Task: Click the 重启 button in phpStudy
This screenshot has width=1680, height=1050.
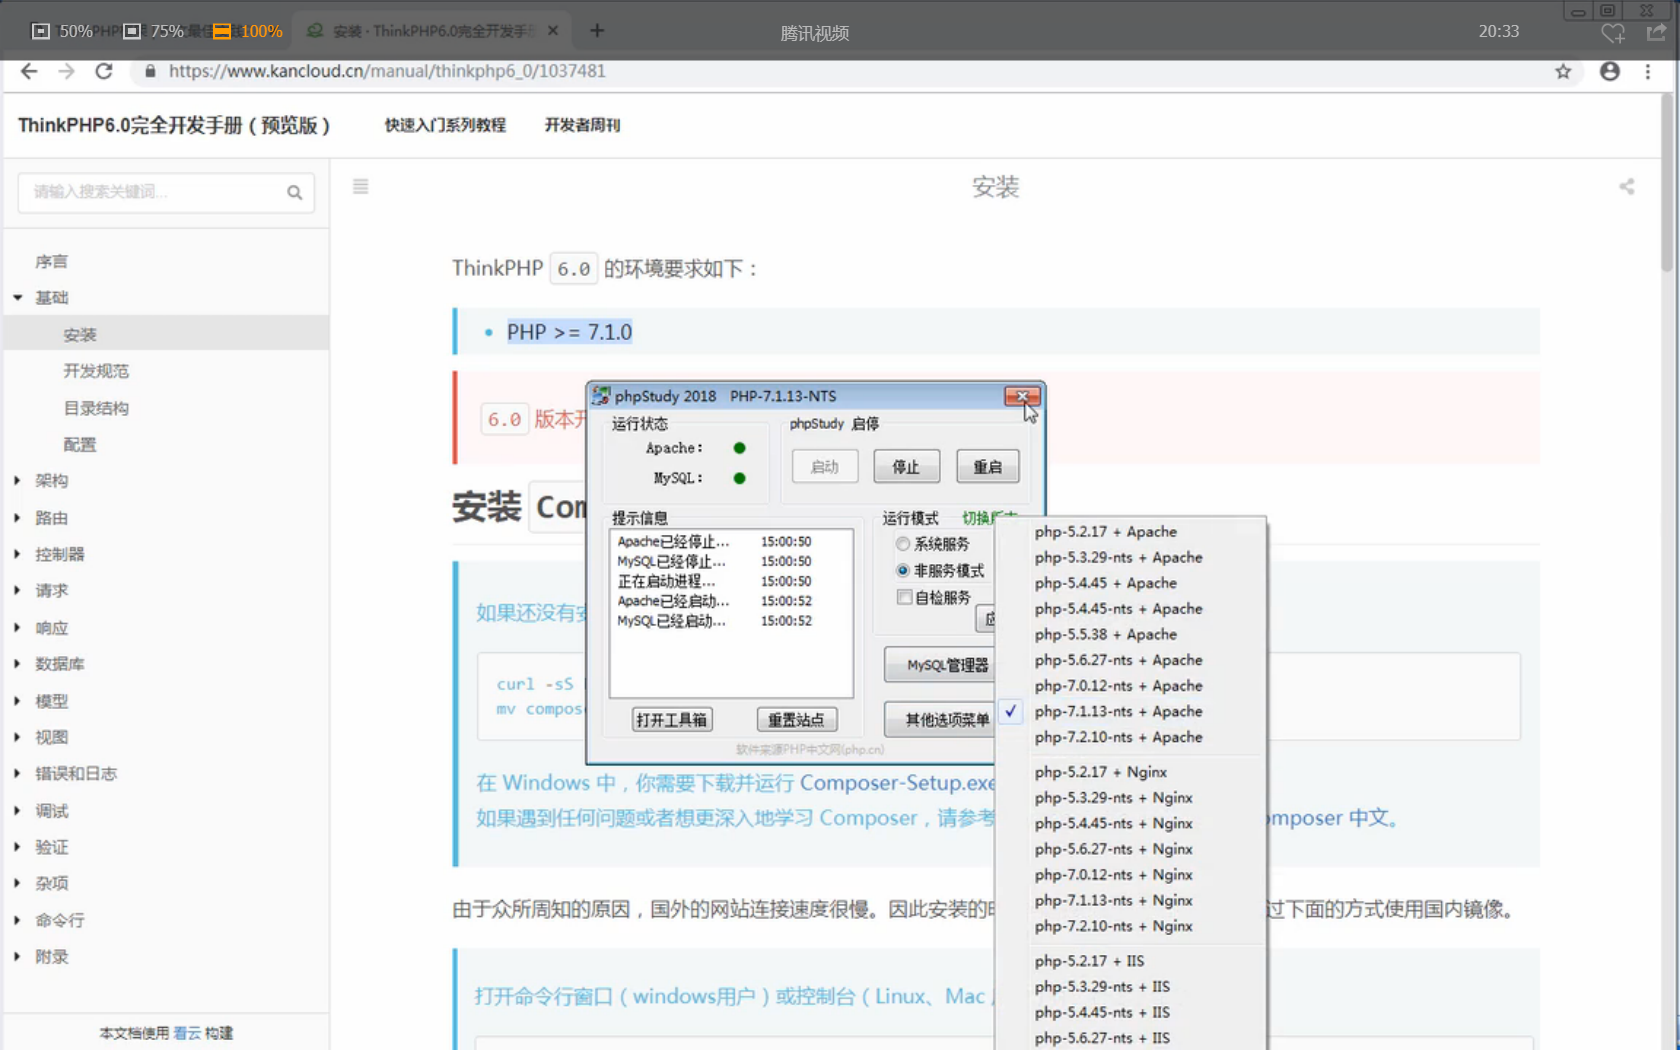Action: click(x=988, y=466)
